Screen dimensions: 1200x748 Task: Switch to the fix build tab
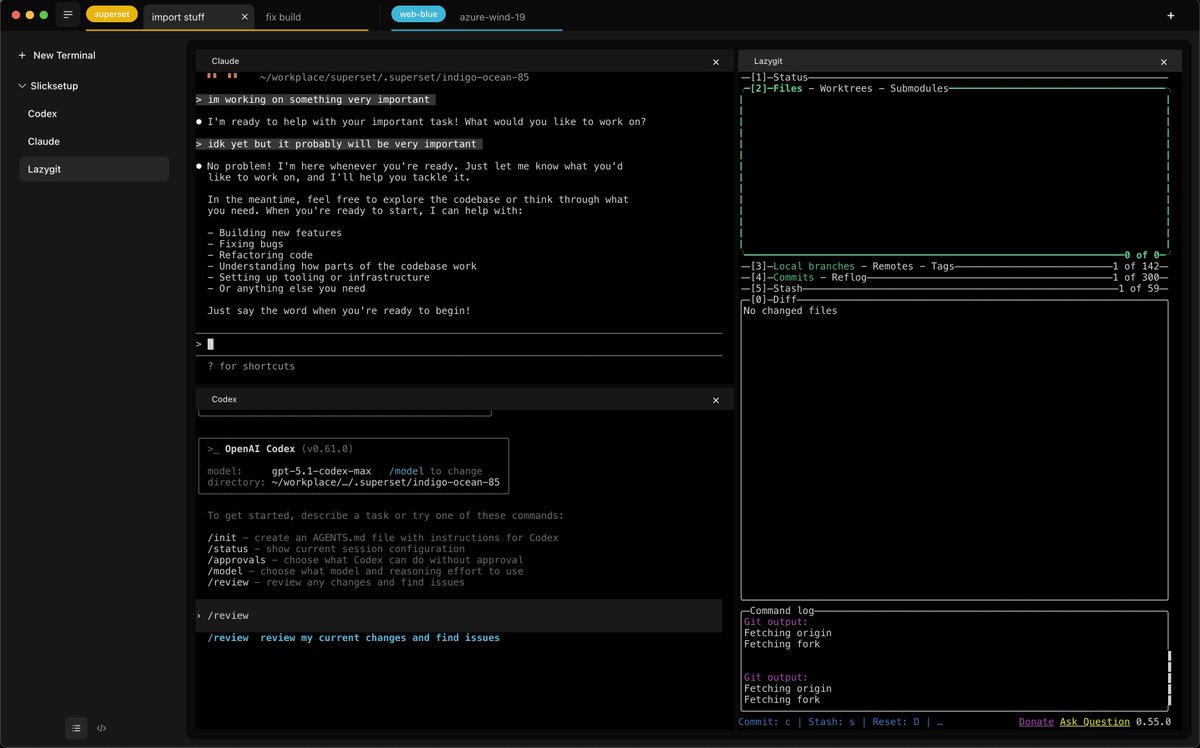[x=284, y=17]
